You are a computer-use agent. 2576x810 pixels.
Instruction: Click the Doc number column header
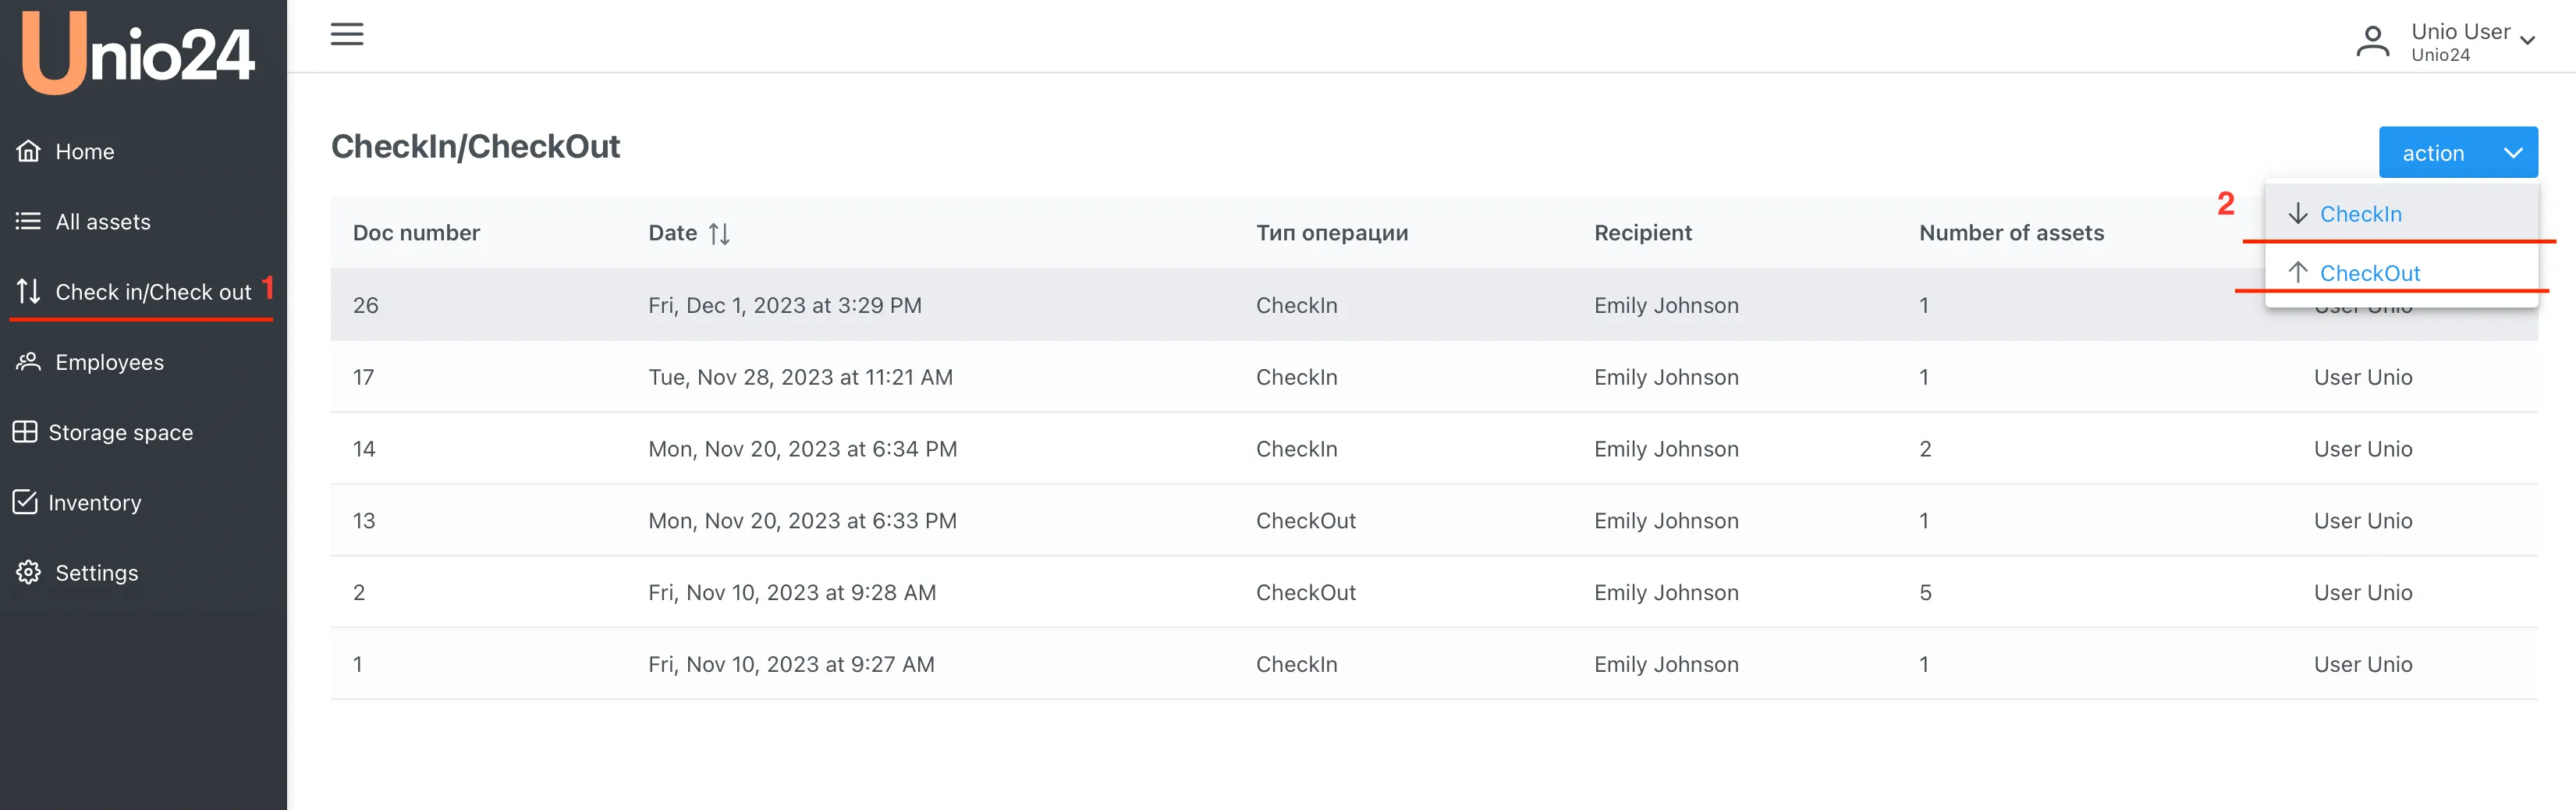click(416, 233)
